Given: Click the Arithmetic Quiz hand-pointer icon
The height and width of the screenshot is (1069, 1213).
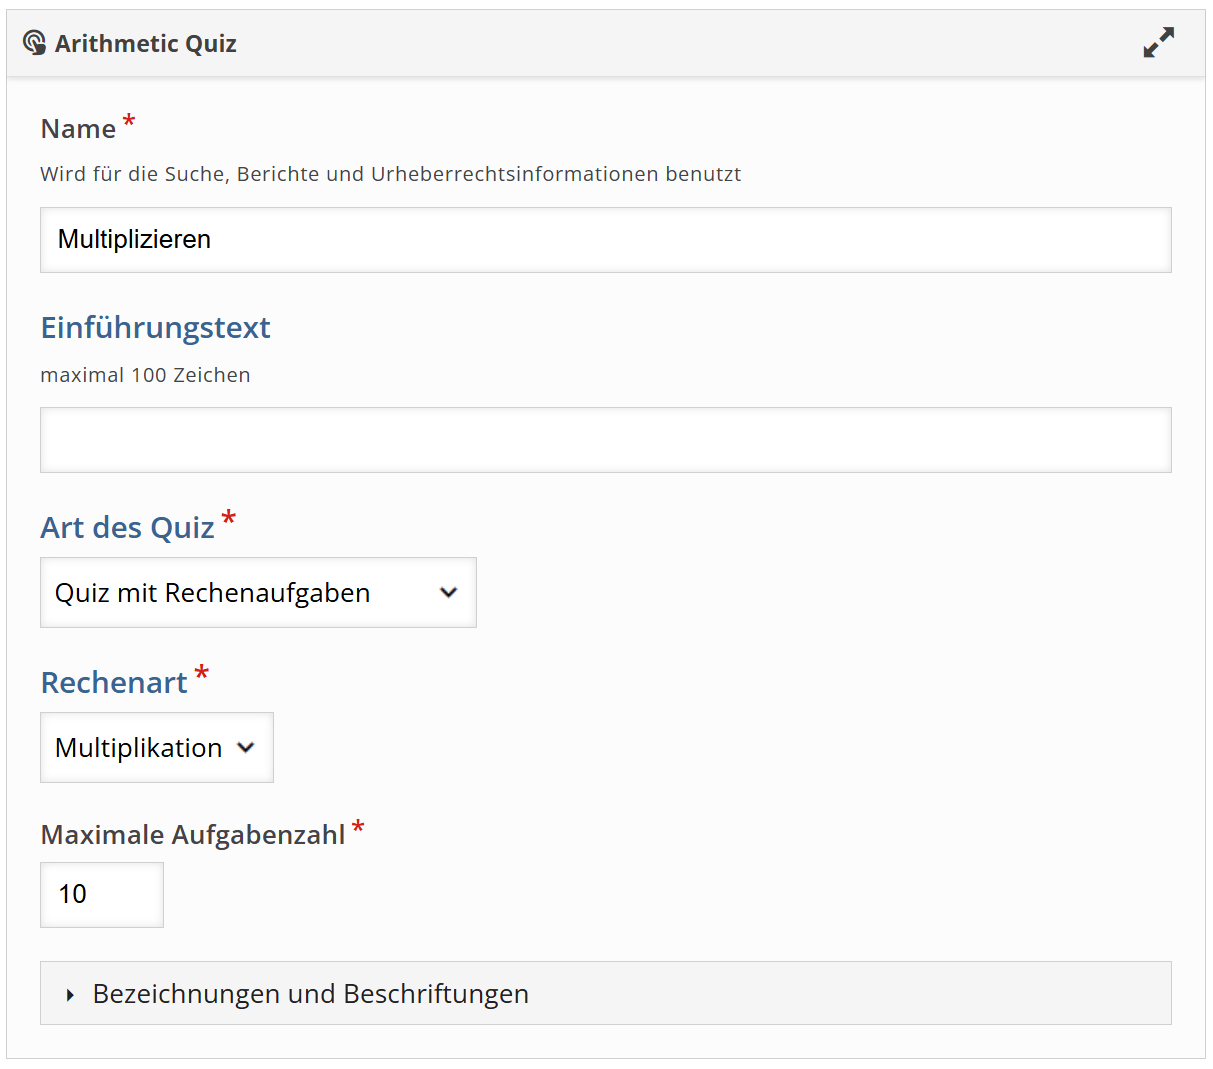Looking at the screenshot, I should click(34, 43).
